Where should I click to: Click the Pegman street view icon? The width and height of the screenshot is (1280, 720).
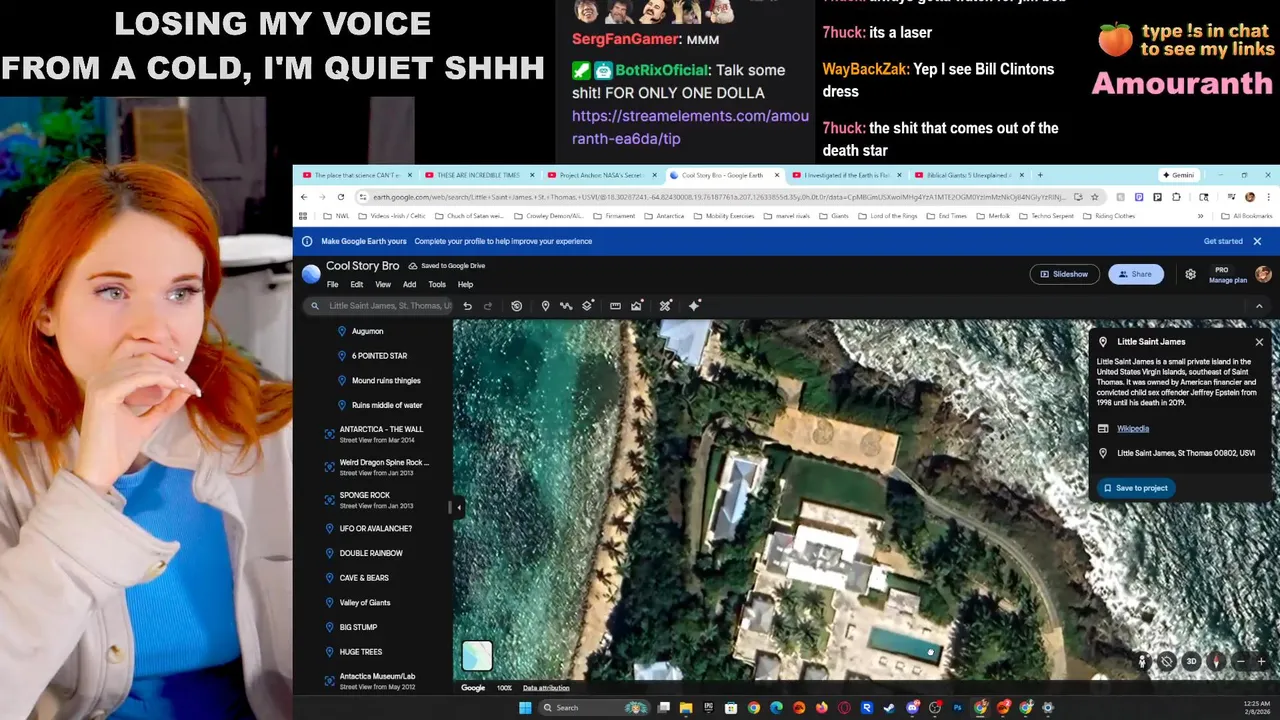point(1142,661)
